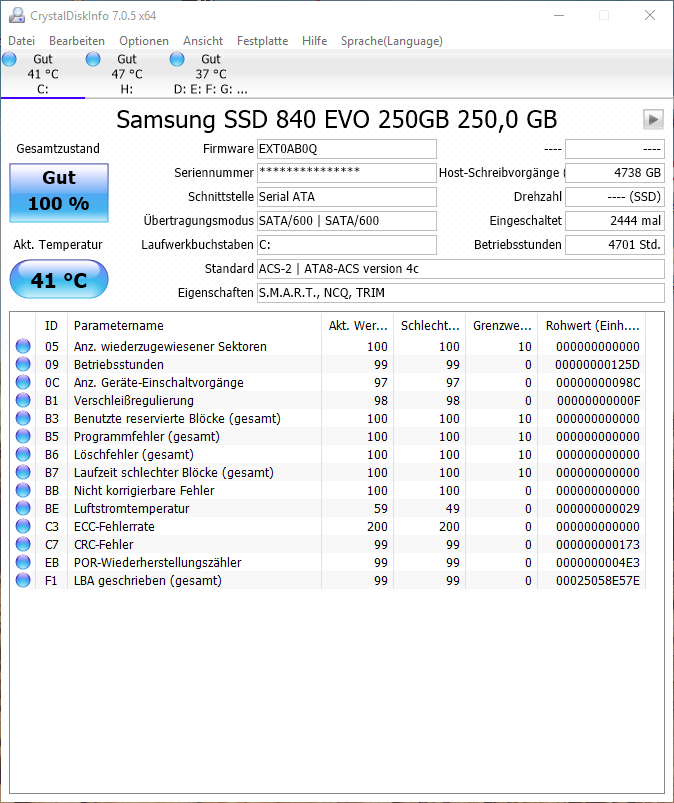Click the Gut 100 % health status button
This screenshot has height=803, width=674.
pos(59,193)
